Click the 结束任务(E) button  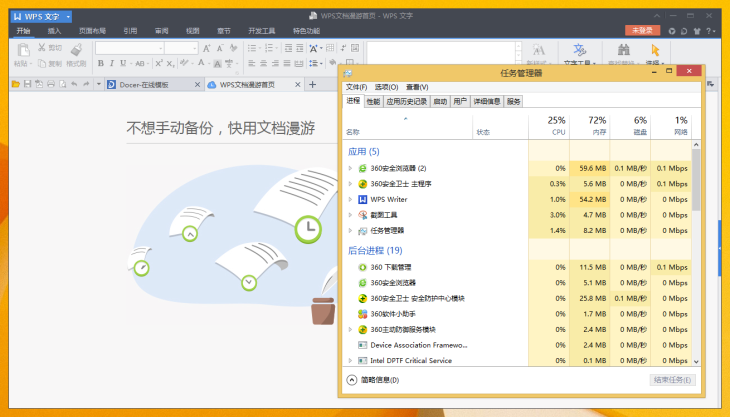click(x=672, y=380)
